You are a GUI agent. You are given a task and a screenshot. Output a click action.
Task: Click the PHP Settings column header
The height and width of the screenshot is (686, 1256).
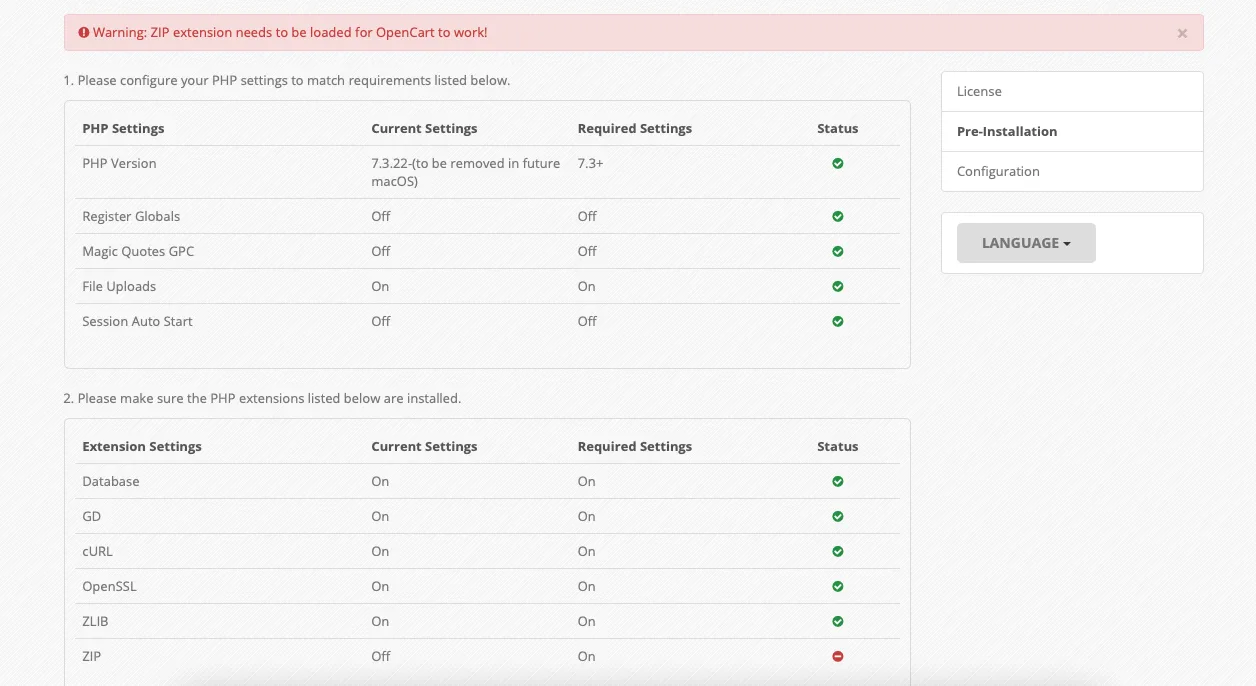tap(123, 128)
